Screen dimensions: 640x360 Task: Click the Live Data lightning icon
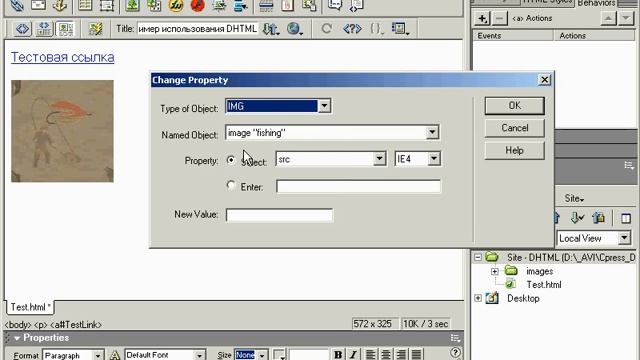pyautogui.click(x=96, y=29)
